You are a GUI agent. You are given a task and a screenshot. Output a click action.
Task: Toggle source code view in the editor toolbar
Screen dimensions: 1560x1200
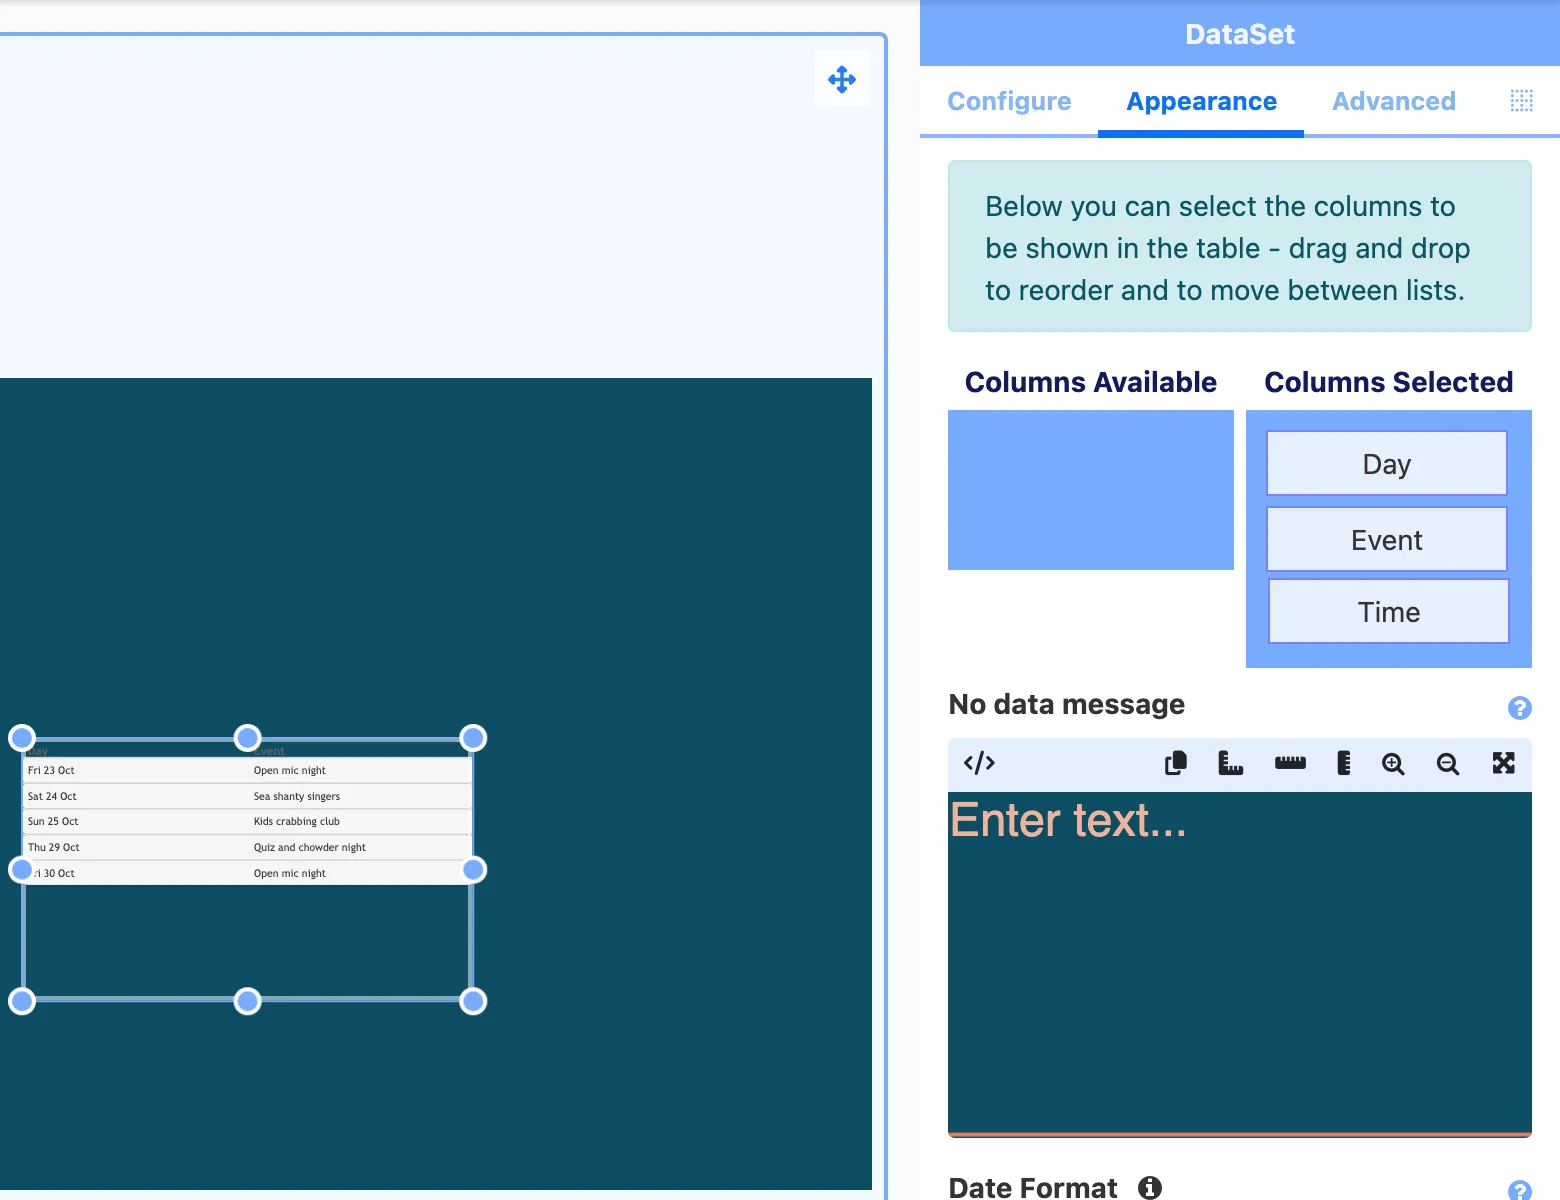(979, 764)
